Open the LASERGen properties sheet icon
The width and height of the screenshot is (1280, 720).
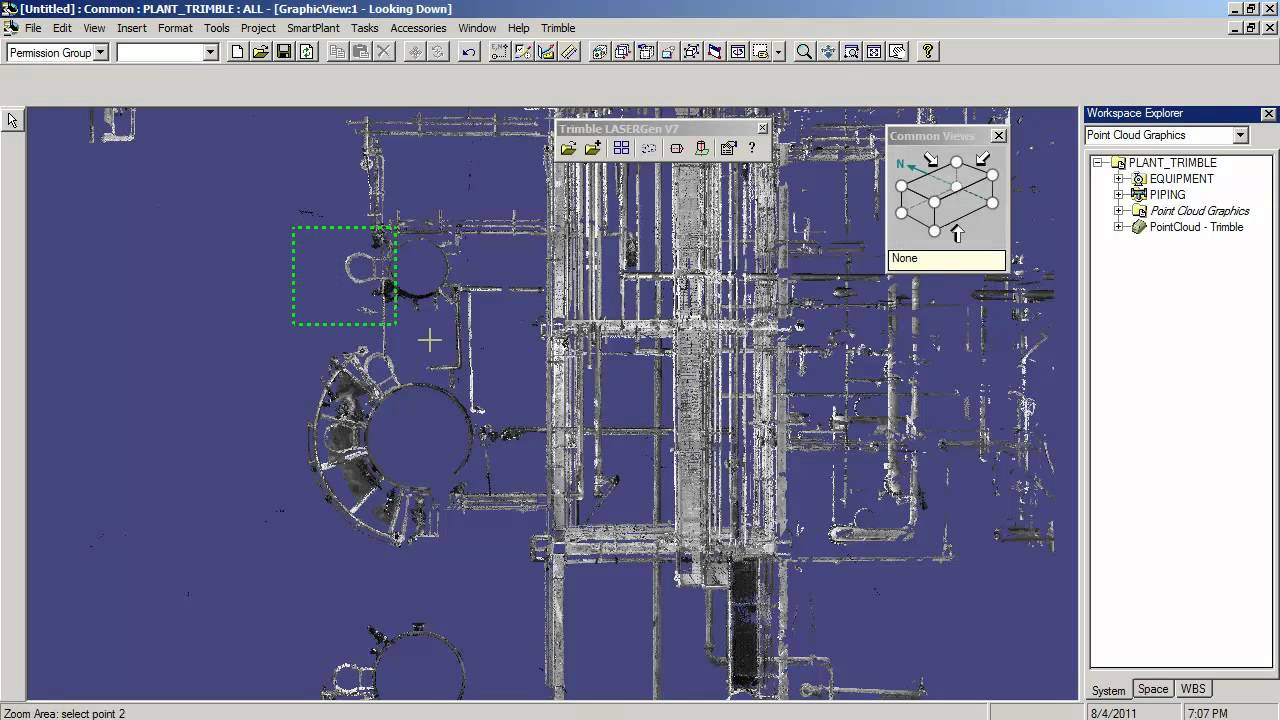(x=728, y=148)
